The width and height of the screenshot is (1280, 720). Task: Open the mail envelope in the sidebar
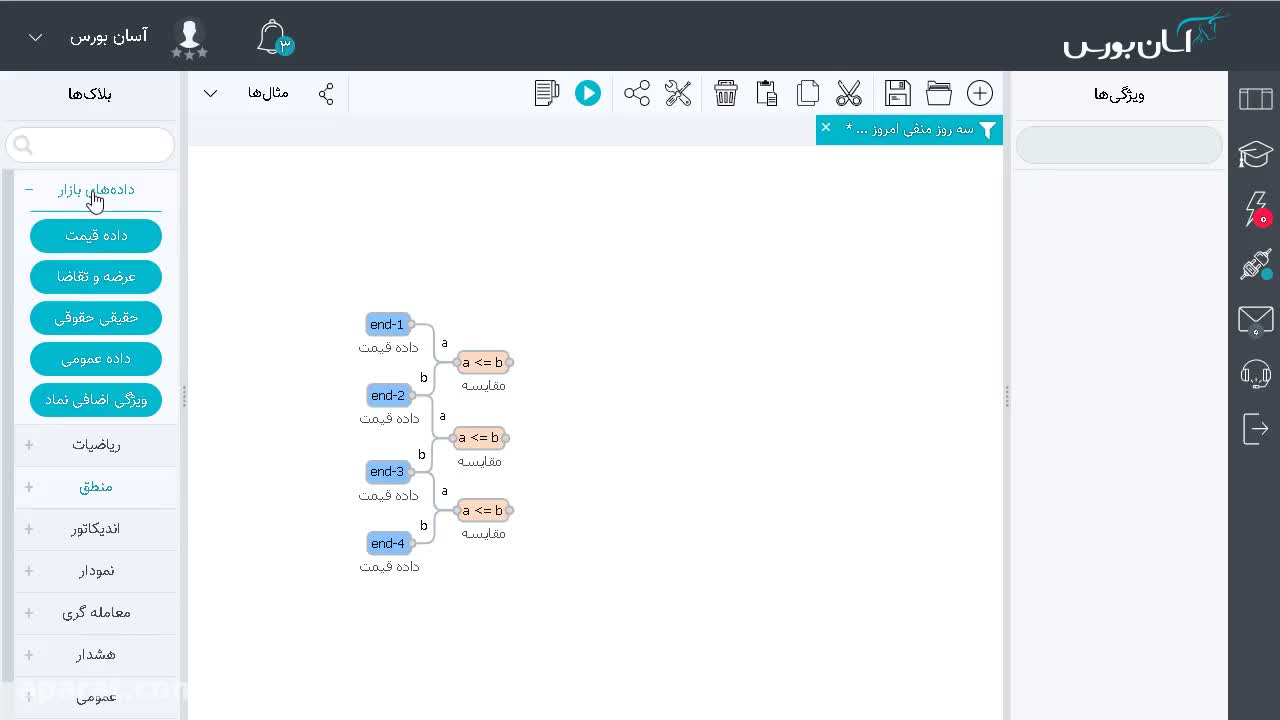point(1255,321)
